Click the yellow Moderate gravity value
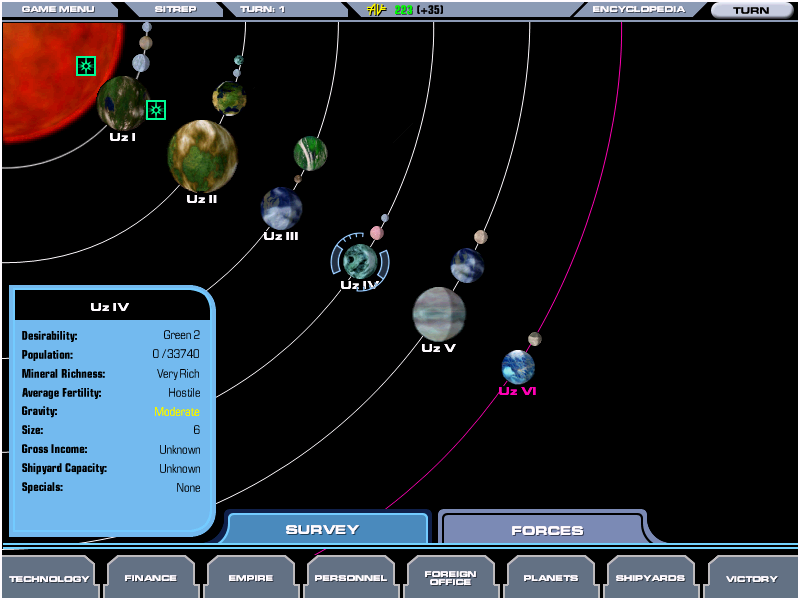Viewport: 800px width, 600px height. click(177, 412)
